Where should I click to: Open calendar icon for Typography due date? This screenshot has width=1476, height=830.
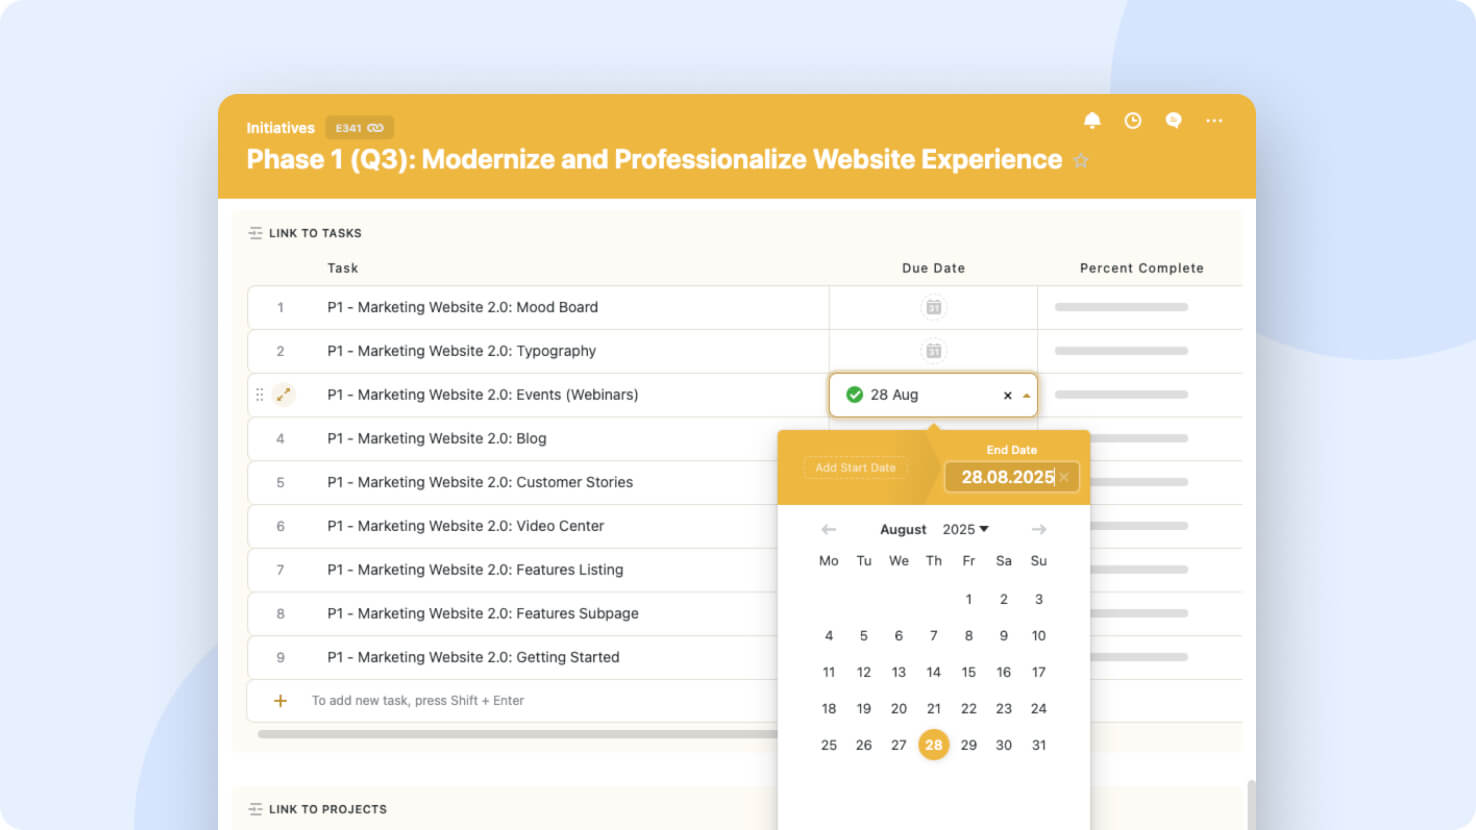[933, 351]
